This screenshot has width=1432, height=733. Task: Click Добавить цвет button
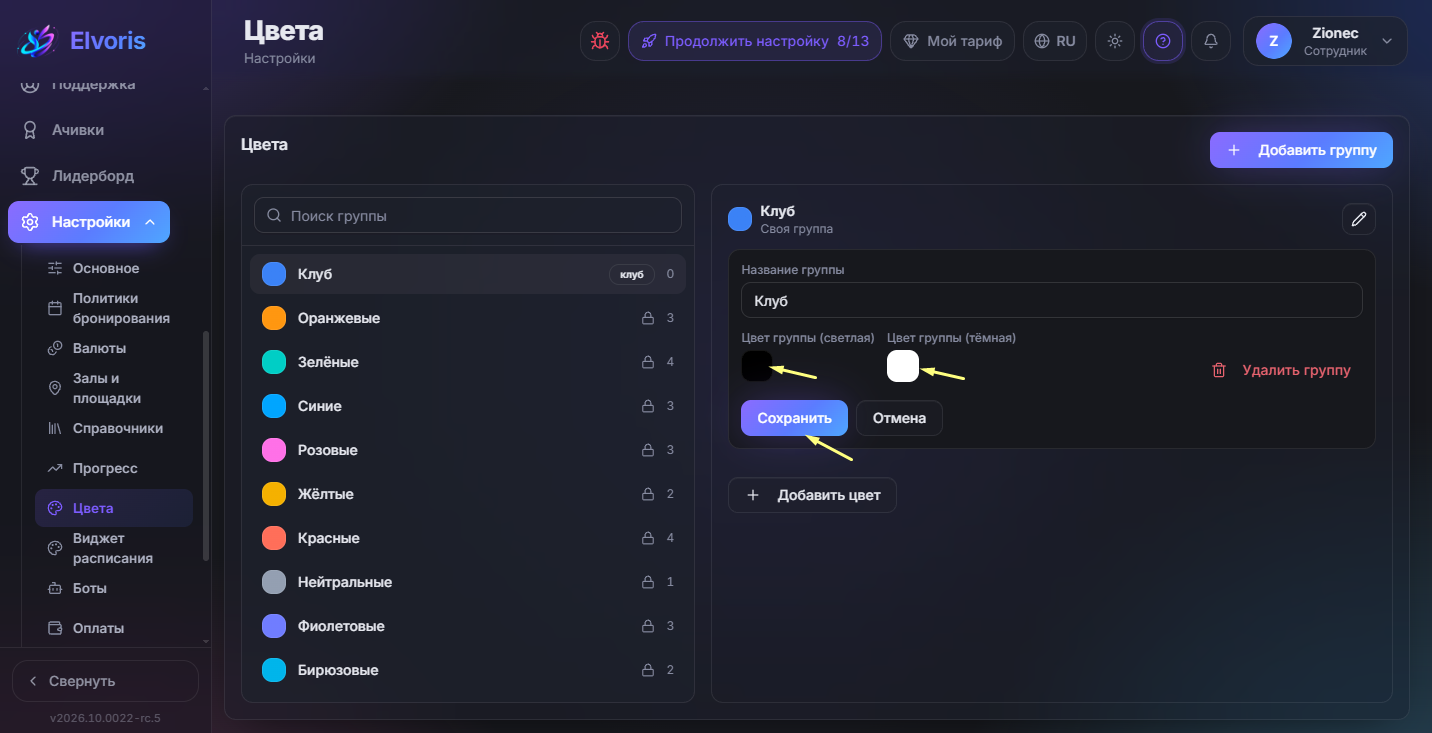[x=812, y=495]
